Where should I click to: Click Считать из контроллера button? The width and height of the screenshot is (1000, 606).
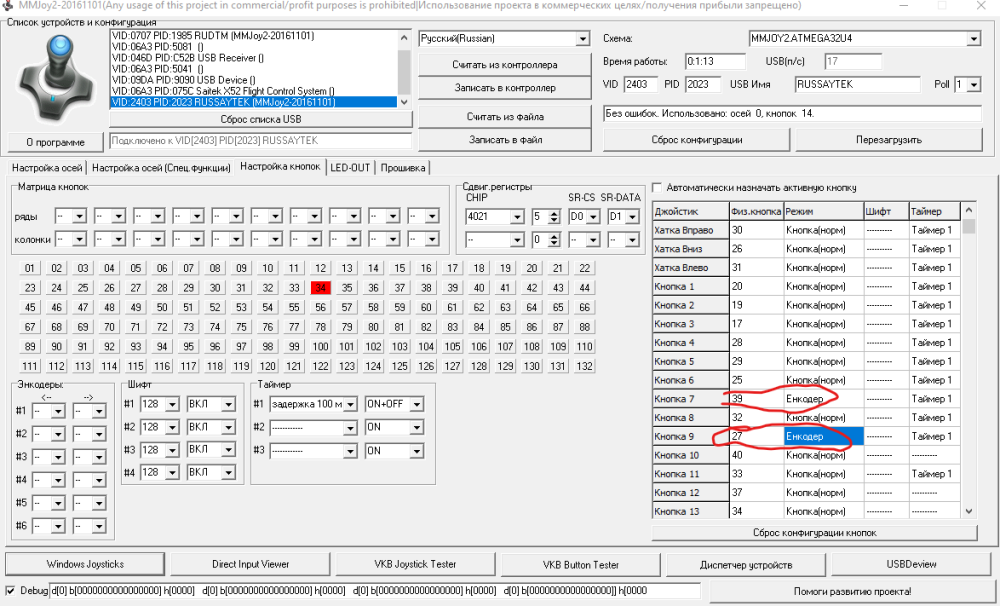click(x=504, y=64)
